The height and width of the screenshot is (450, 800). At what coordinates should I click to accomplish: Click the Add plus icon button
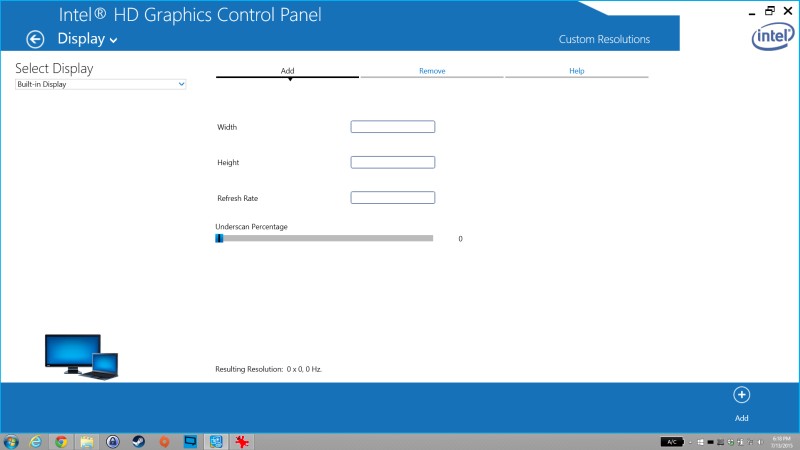[x=741, y=395]
